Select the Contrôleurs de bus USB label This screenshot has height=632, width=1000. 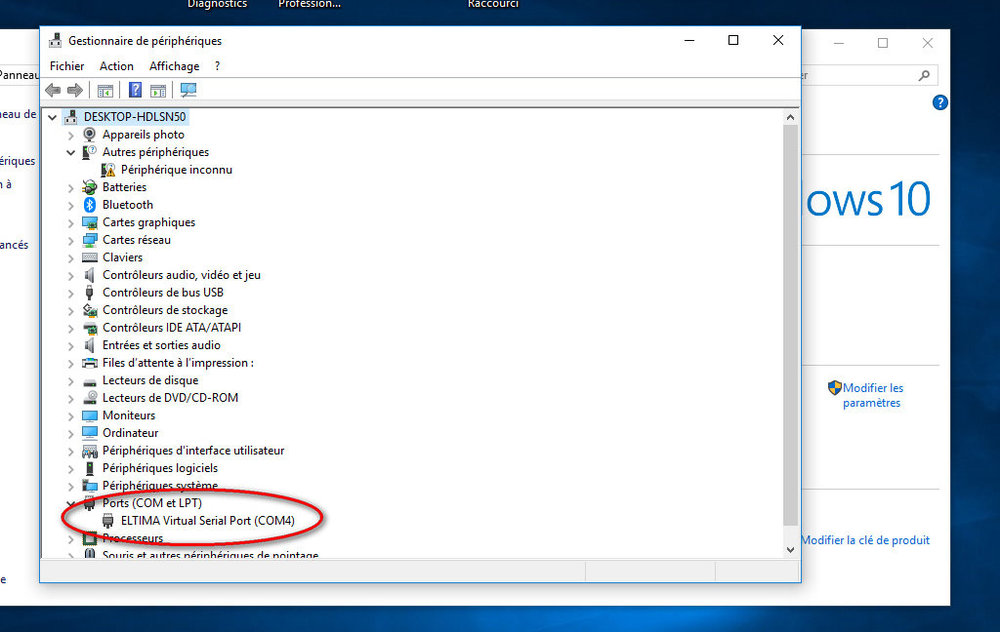pyautogui.click(x=163, y=293)
